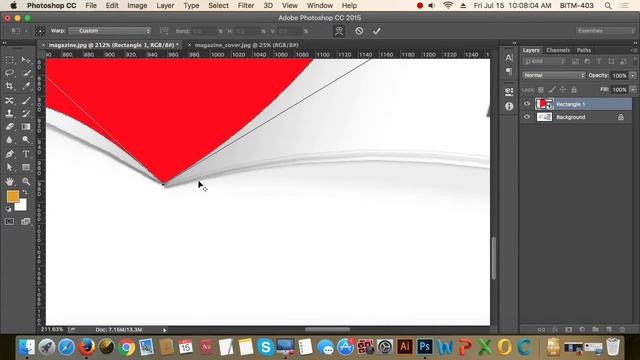Select the Eyedropper tool
The image size is (640, 360).
tap(26, 86)
